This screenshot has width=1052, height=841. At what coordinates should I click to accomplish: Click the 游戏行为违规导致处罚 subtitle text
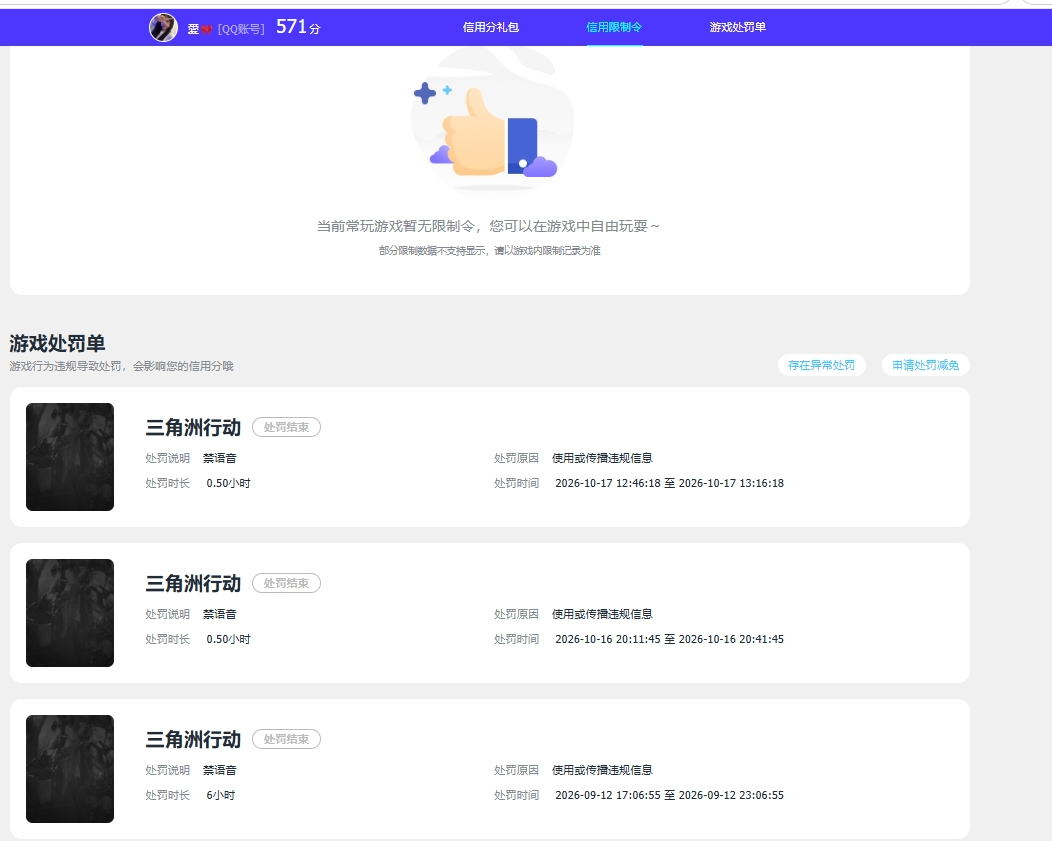click(121, 366)
